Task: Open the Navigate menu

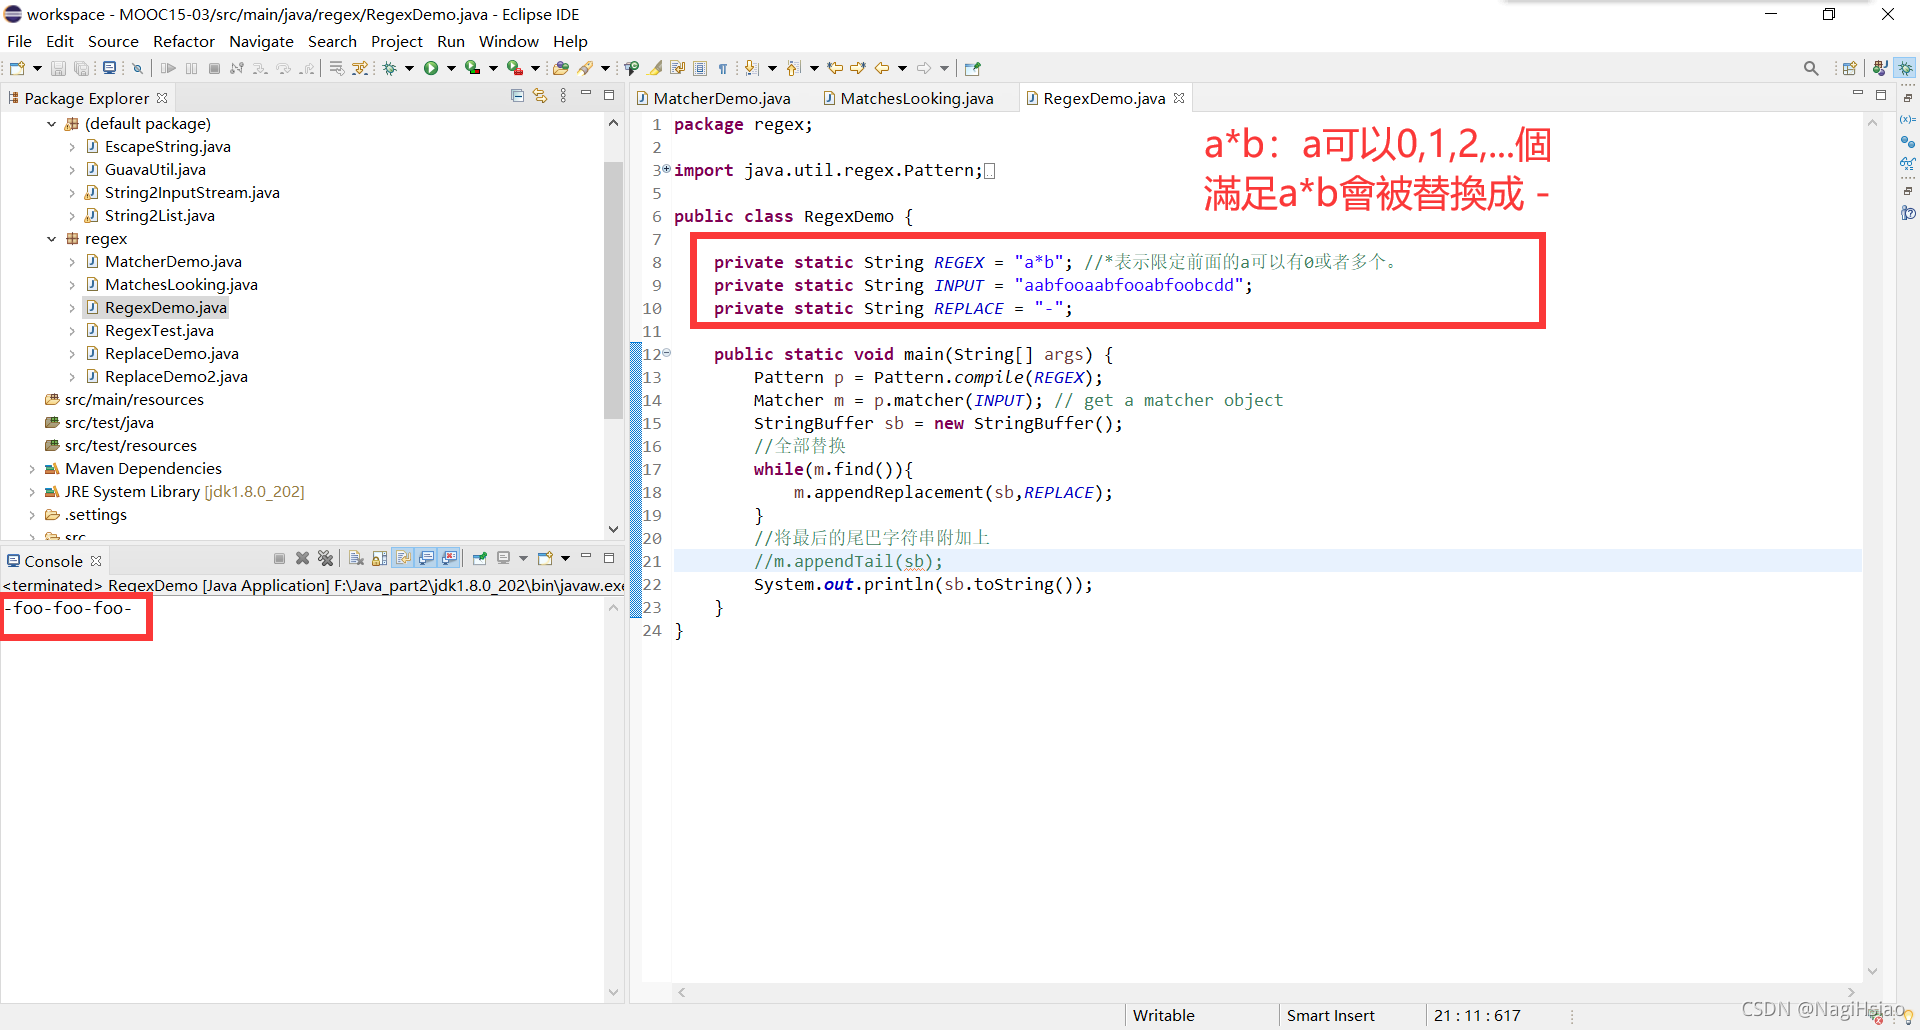Action: pyautogui.click(x=261, y=41)
